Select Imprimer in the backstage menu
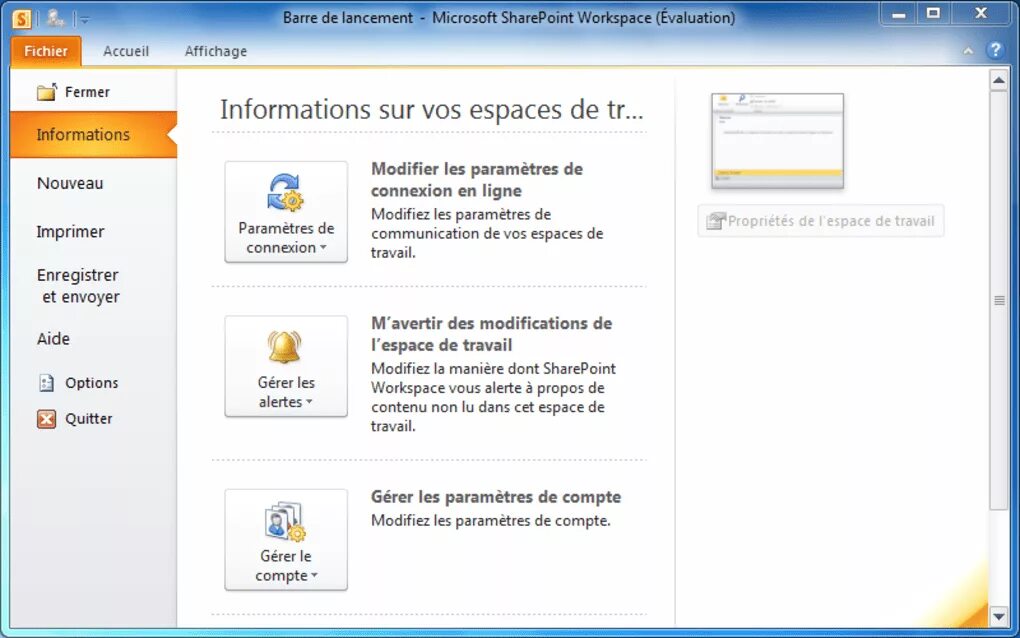The width and height of the screenshot is (1020, 638). pyautogui.click(x=70, y=232)
